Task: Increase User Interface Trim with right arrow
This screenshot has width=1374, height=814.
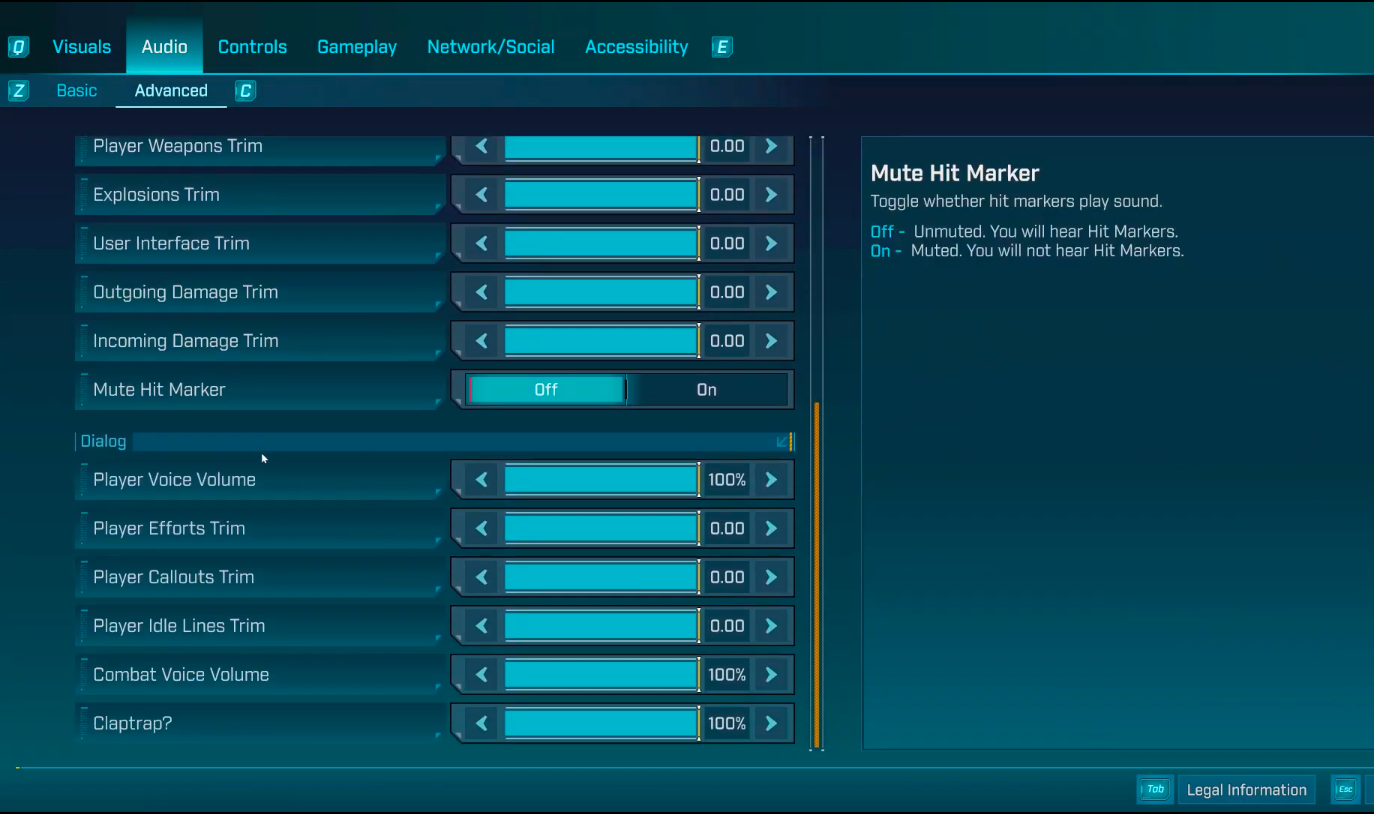Action: coord(771,243)
